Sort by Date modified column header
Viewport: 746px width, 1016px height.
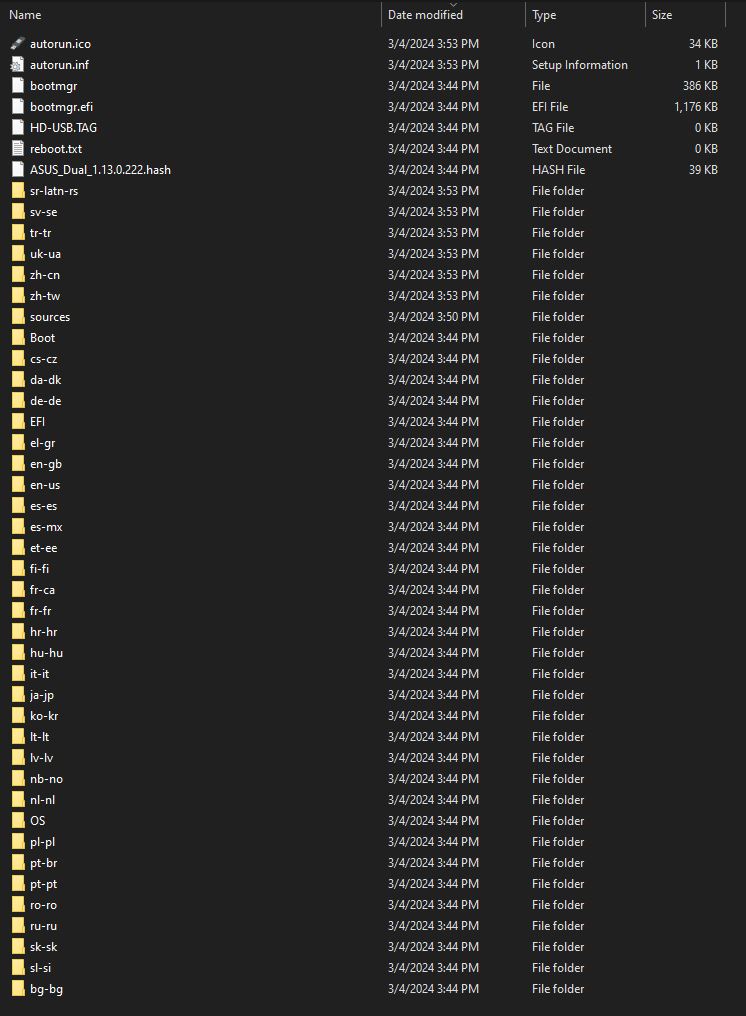425,15
